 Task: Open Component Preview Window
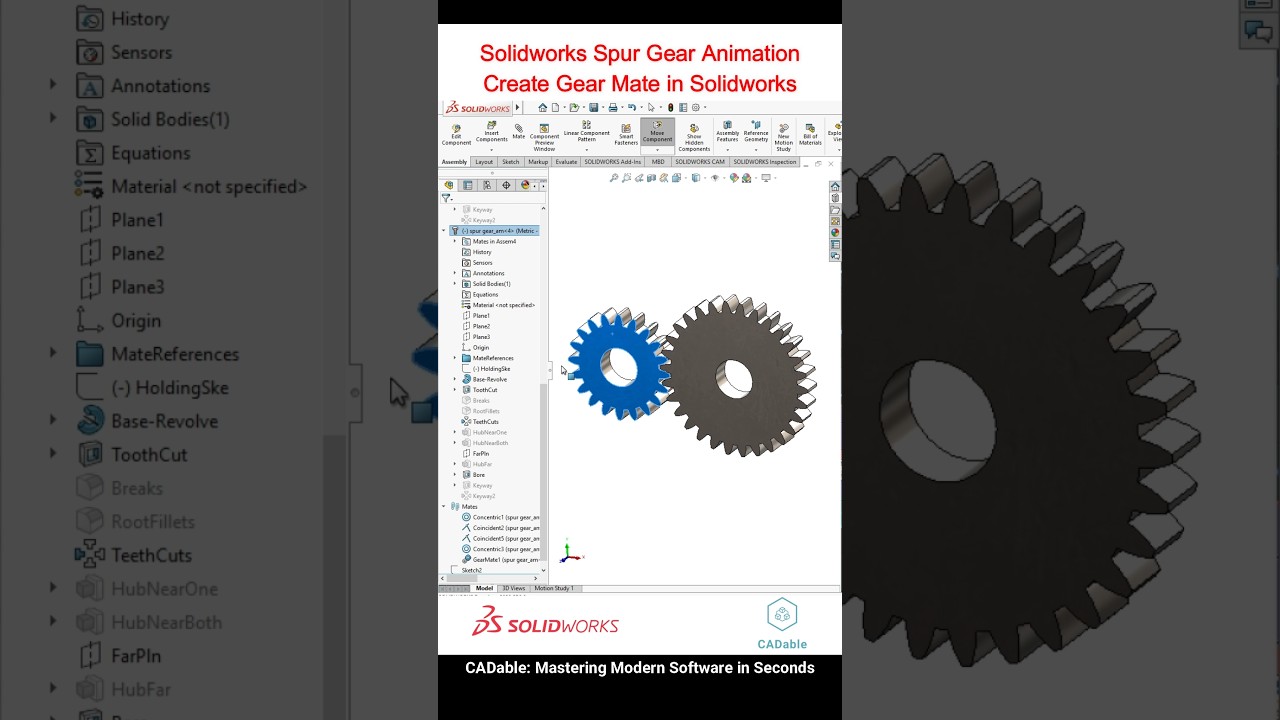coord(544,137)
